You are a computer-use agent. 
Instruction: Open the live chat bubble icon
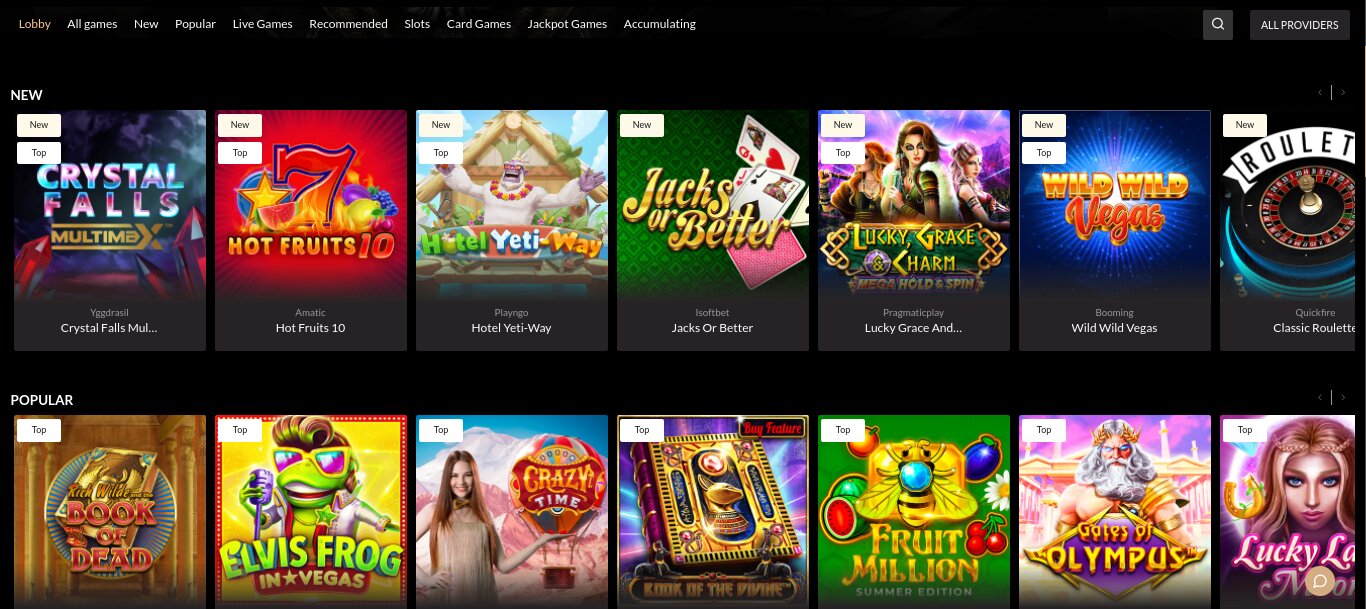point(1320,580)
